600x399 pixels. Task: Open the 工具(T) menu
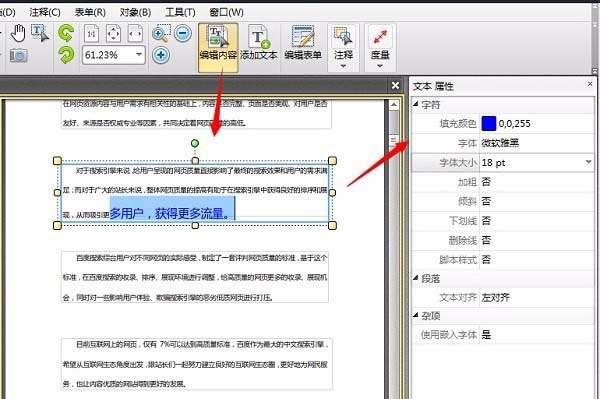(180, 12)
